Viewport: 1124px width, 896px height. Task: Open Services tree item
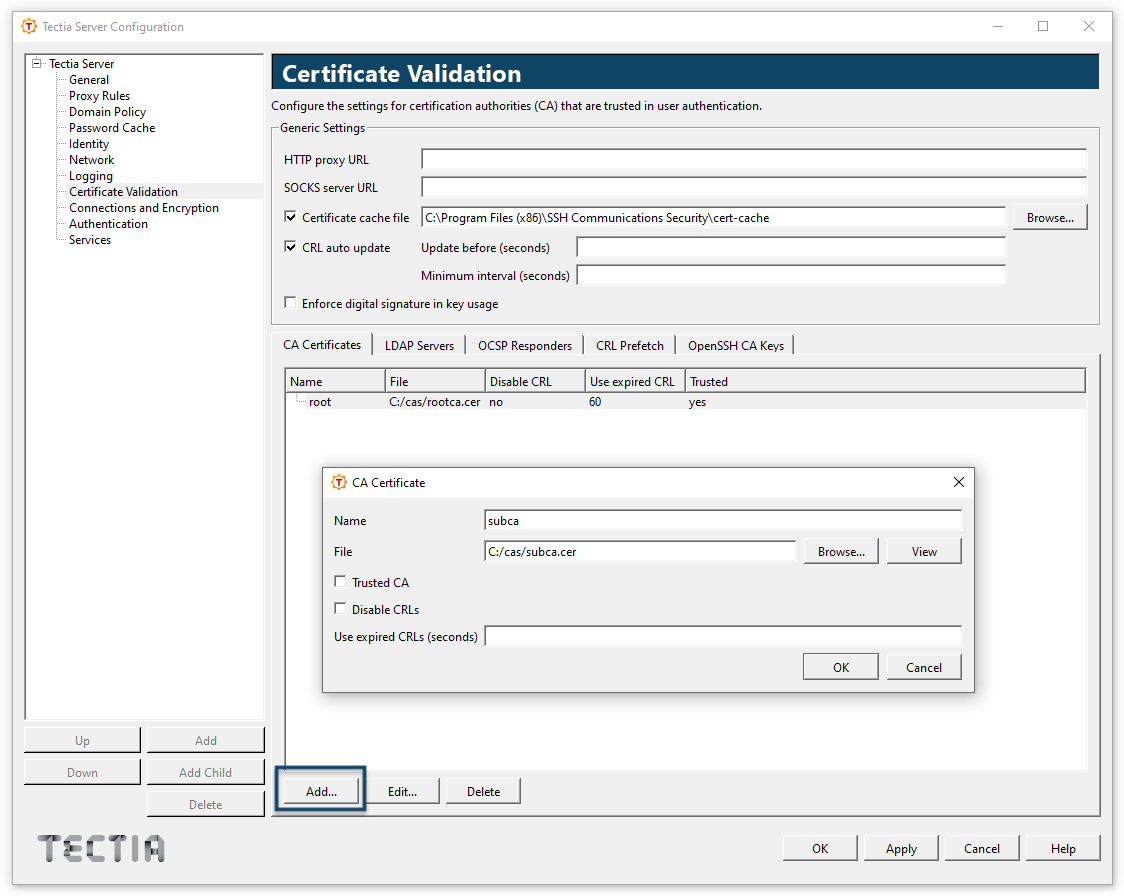[x=90, y=239]
